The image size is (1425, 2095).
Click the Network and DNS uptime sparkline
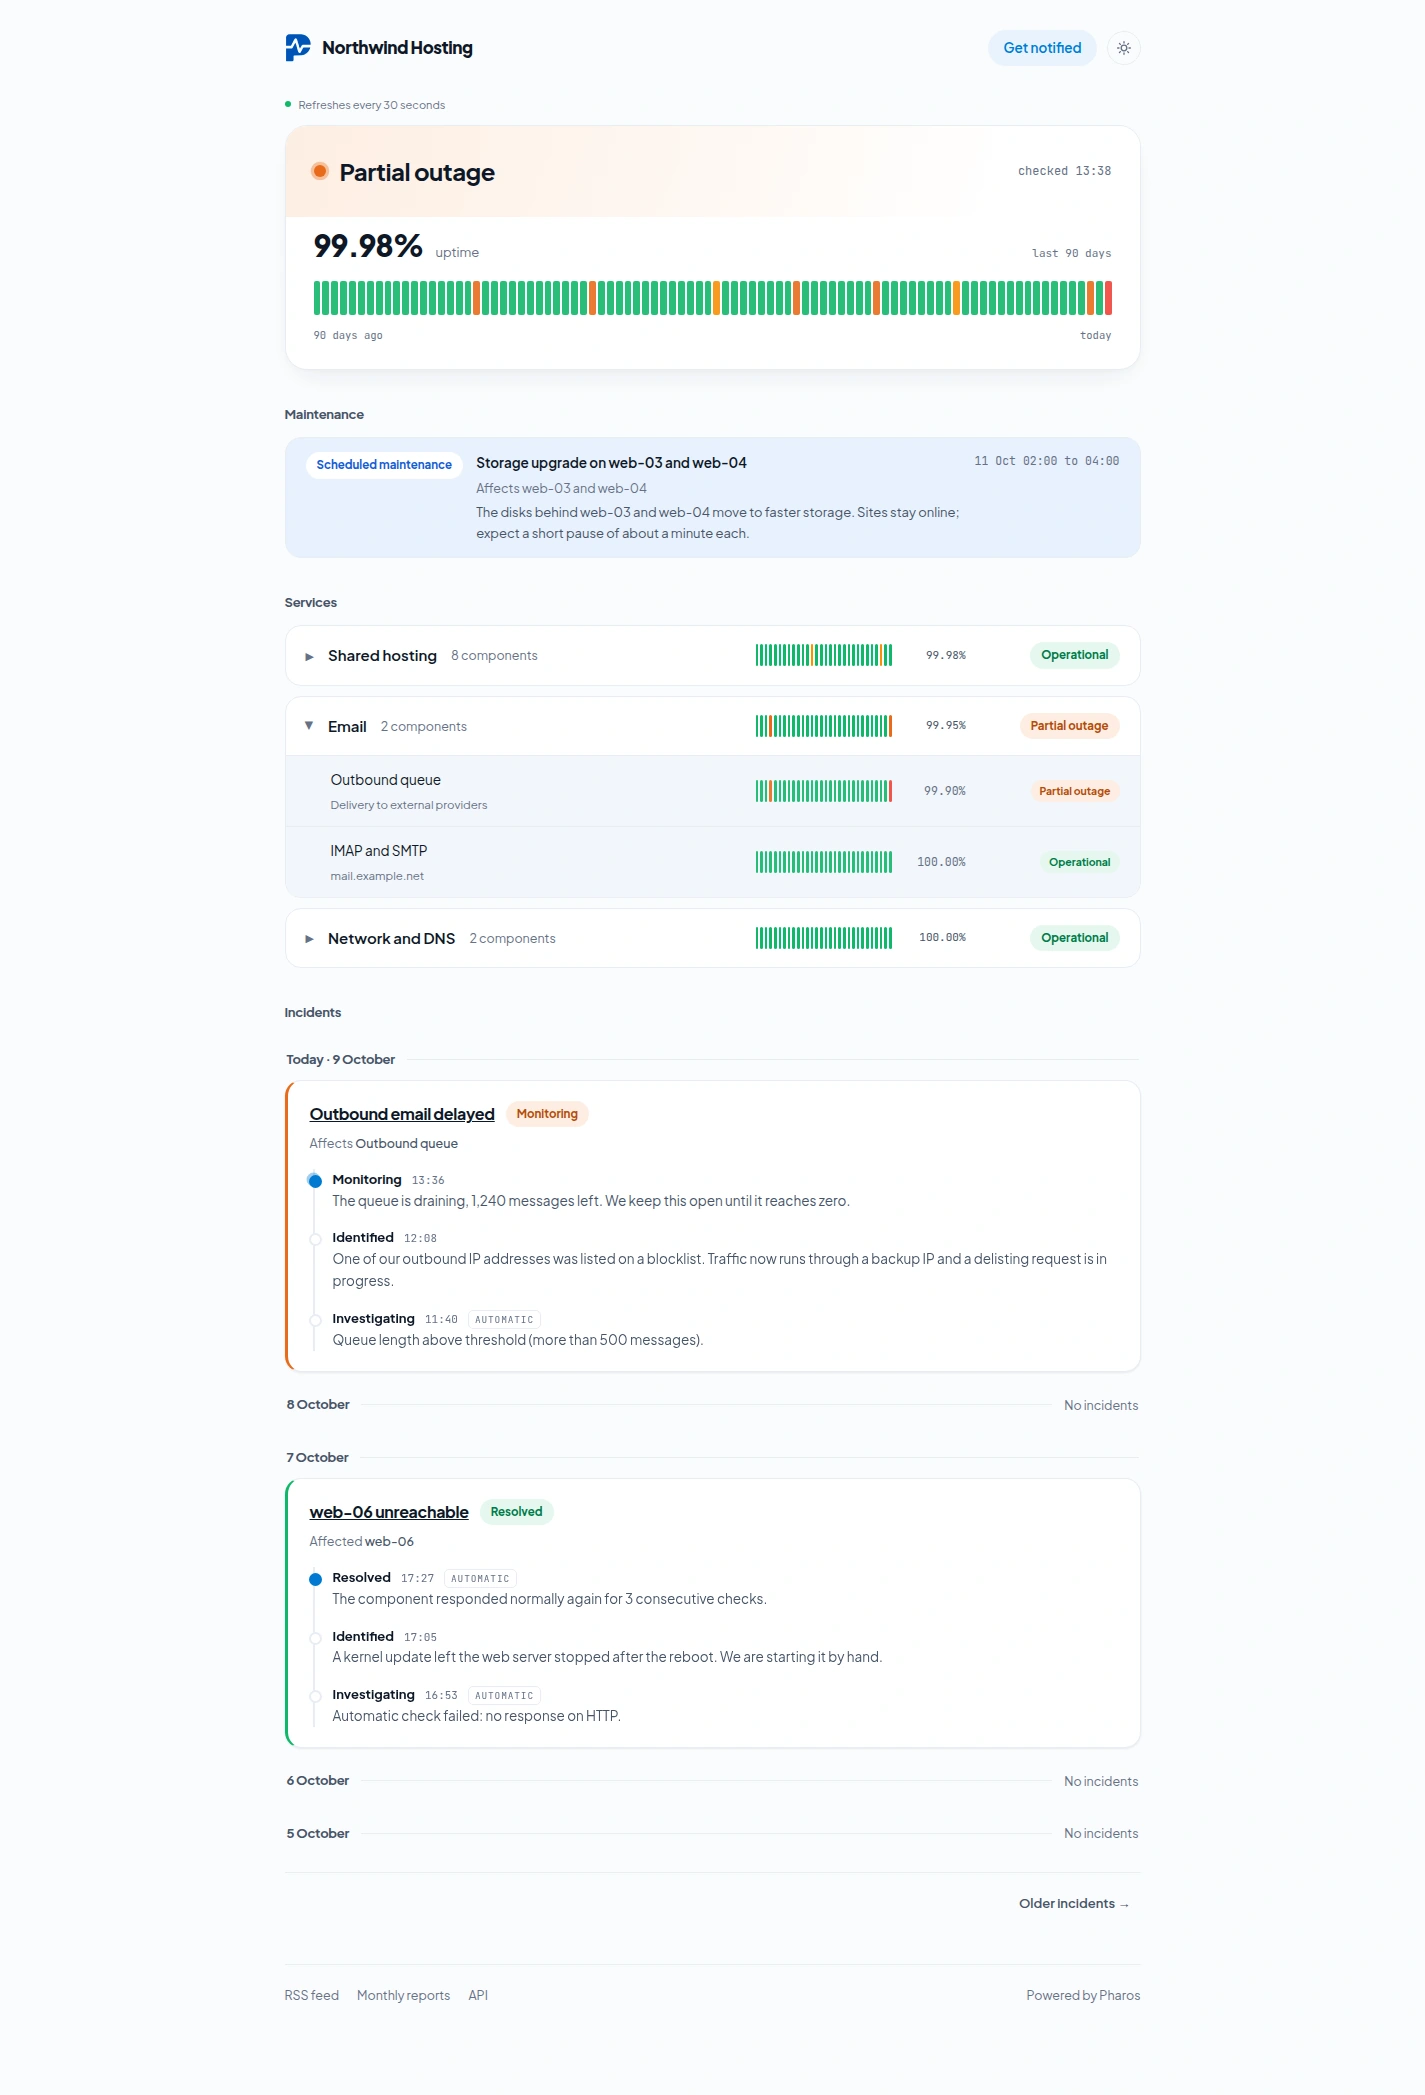point(824,938)
